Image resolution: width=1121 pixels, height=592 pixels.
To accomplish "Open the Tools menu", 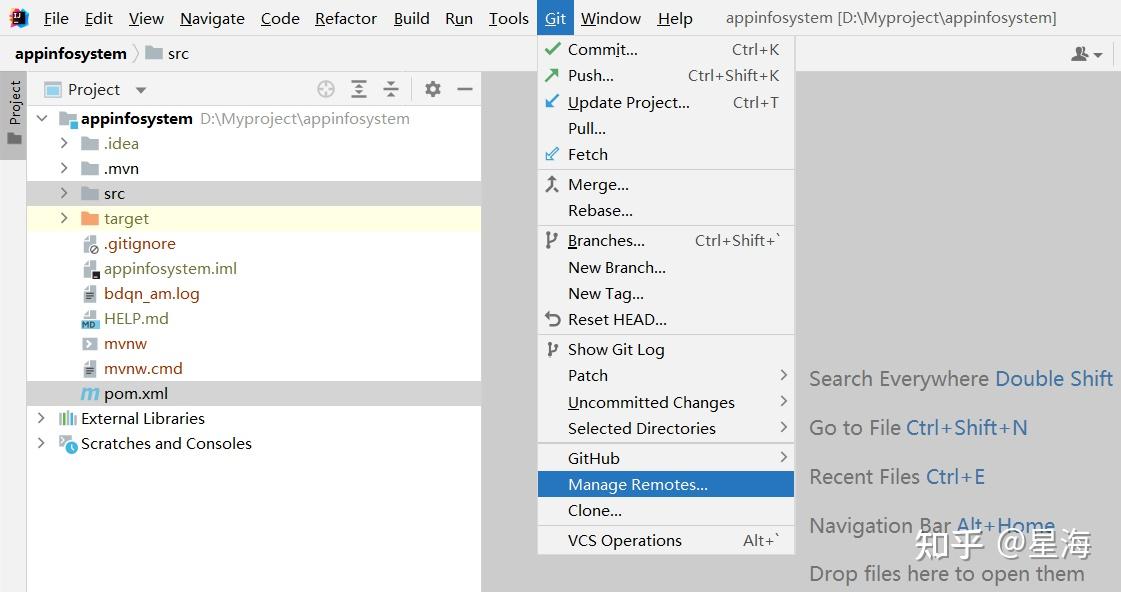I will (x=508, y=18).
